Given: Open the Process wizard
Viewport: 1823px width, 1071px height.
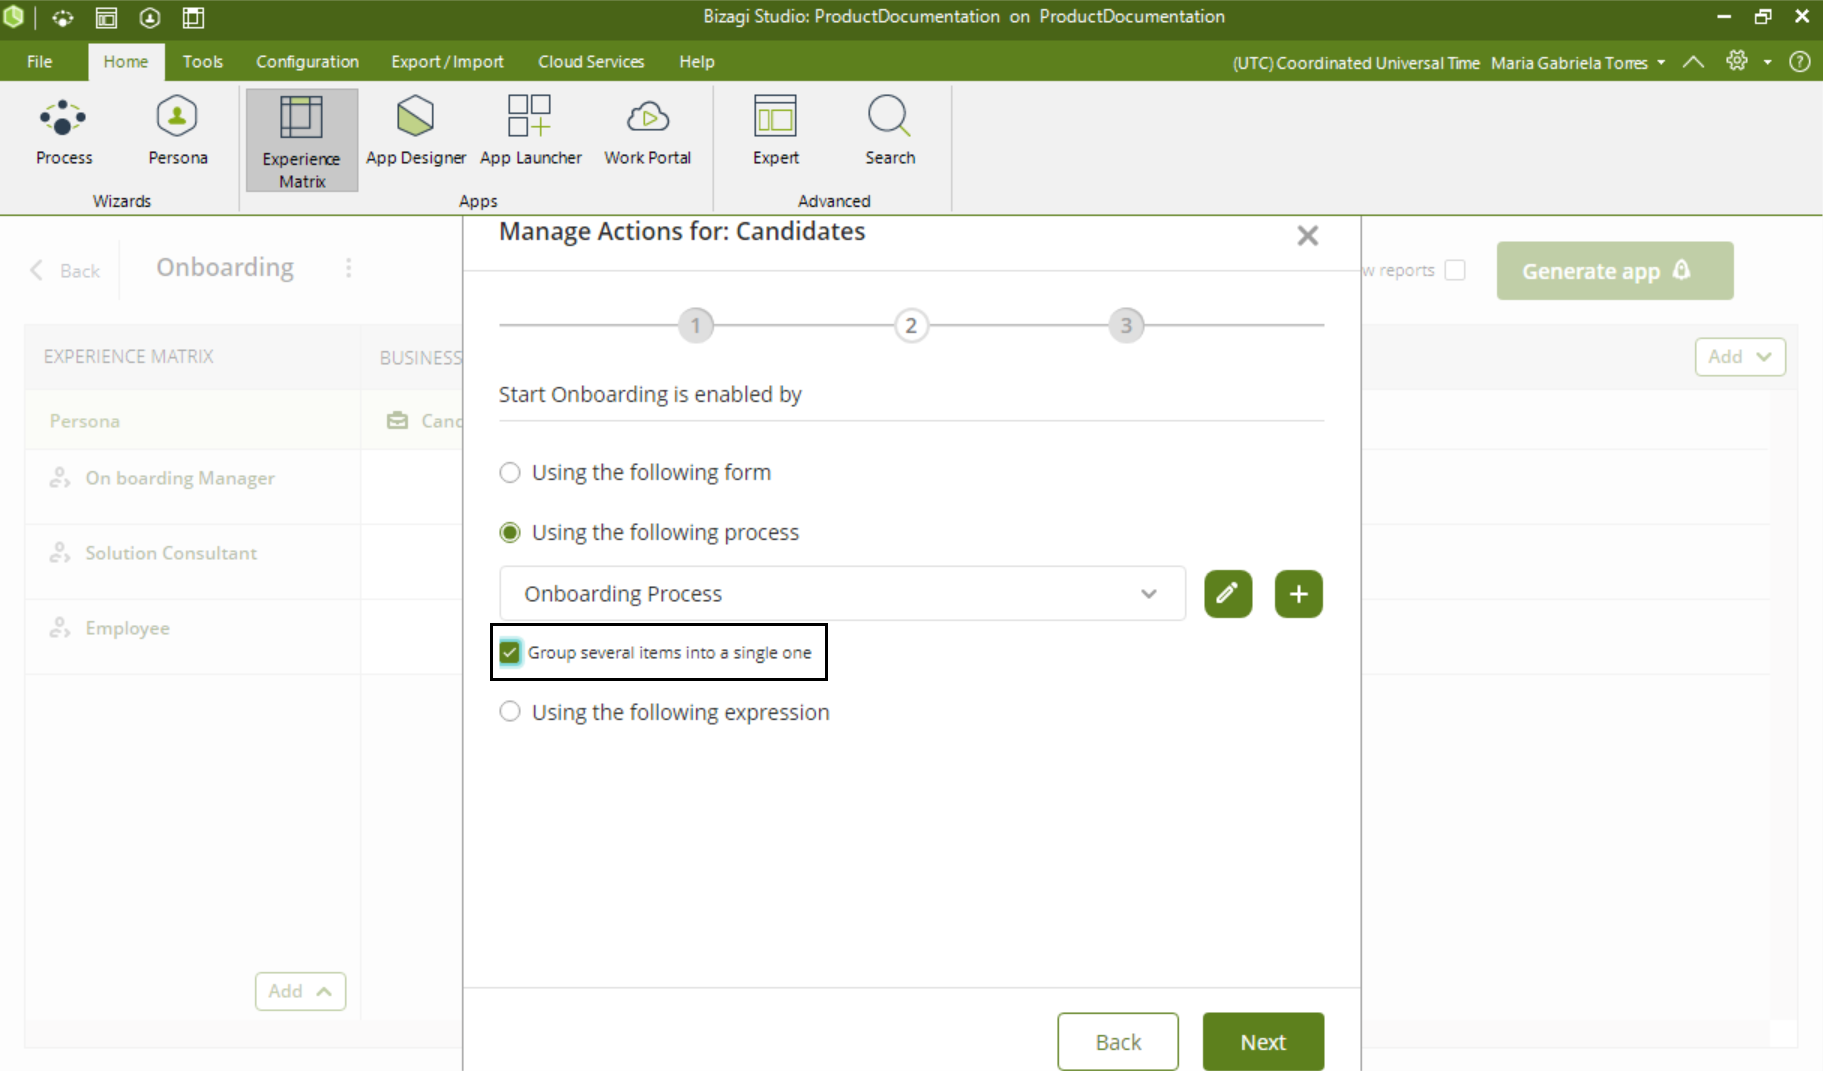Looking at the screenshot, I should click(x=63, y=132).
